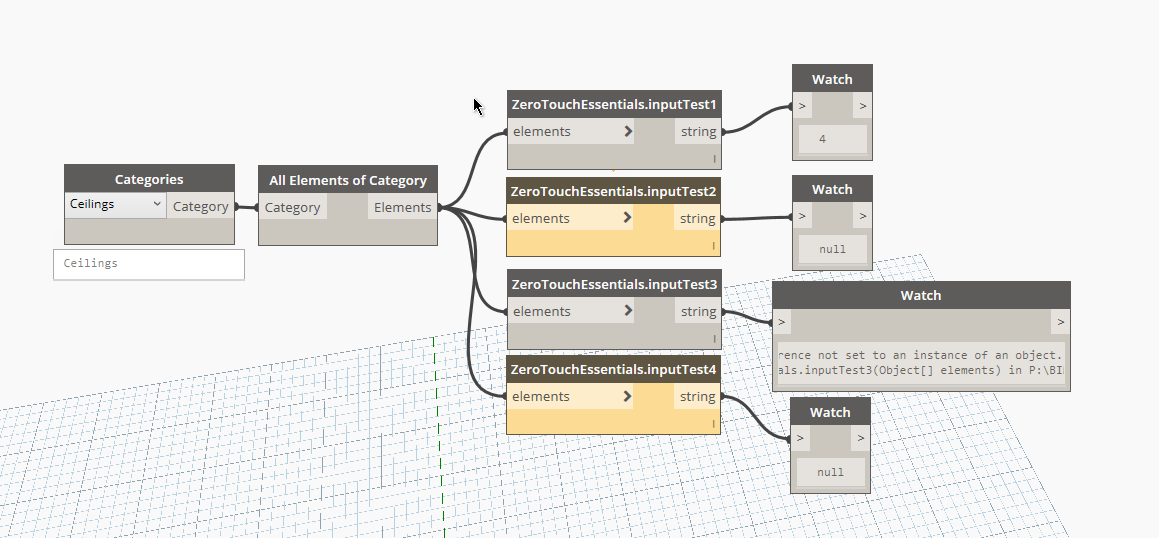This screenshot has width=1159, height=538.
Task: Click the chevron beside elements on inputTest3
Action: click(628, 311)
